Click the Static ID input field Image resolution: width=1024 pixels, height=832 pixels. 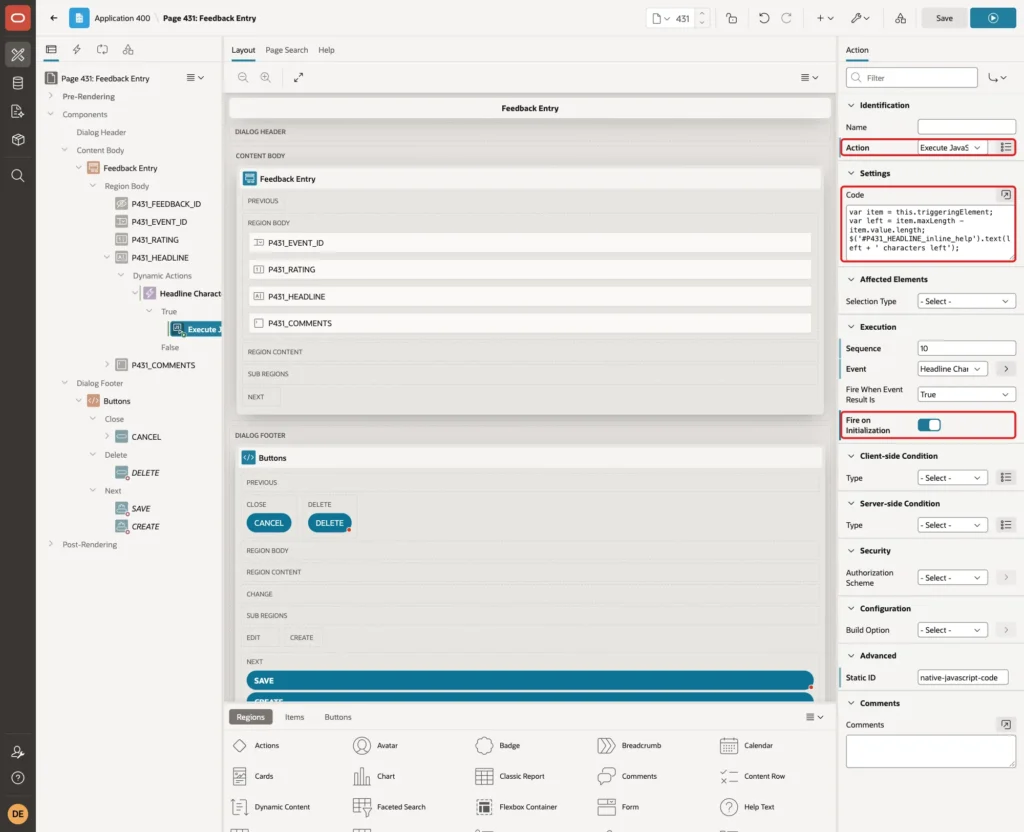point(963,678)
